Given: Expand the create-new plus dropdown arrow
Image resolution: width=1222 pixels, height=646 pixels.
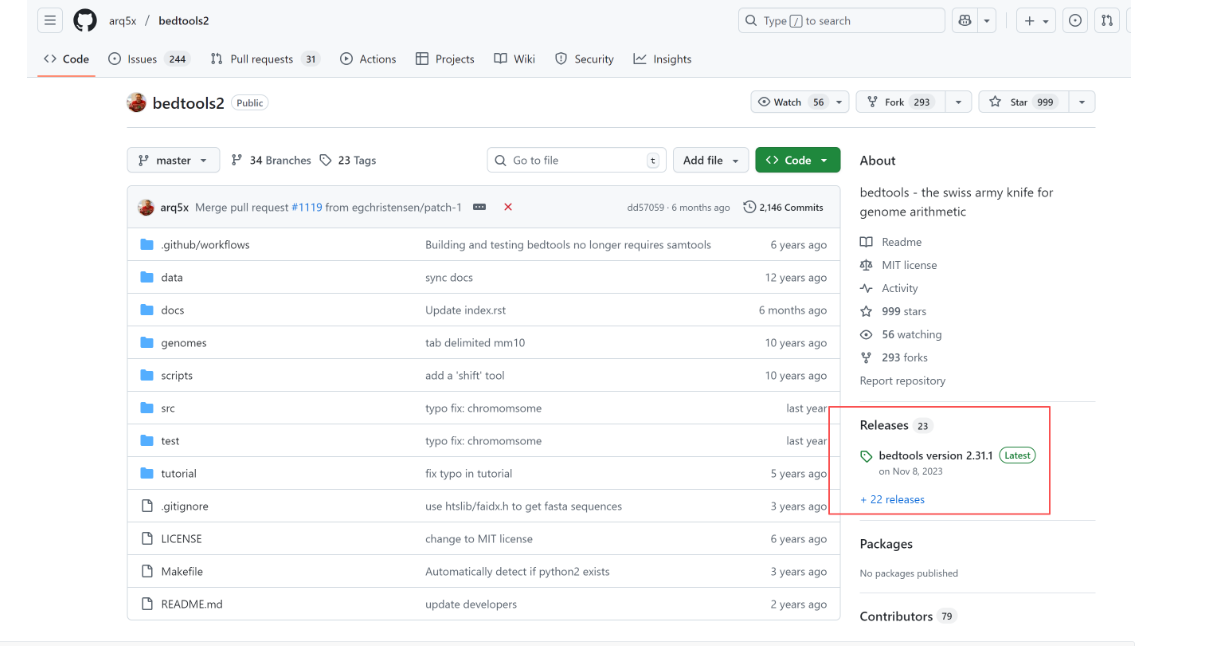Looking at the screenshot, I should [1047, 21].
